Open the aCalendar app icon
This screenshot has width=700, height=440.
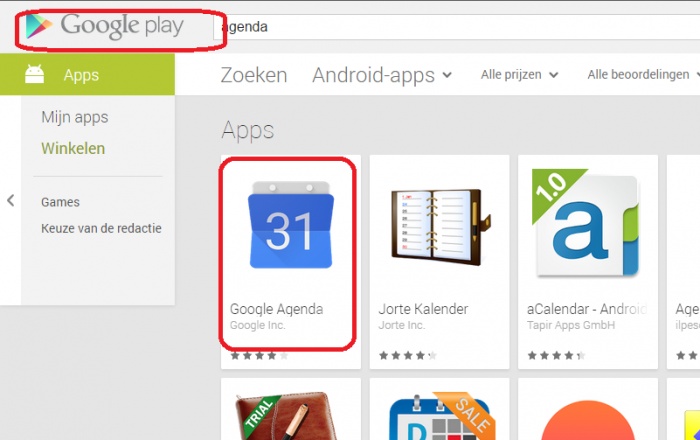click(585, 223)
